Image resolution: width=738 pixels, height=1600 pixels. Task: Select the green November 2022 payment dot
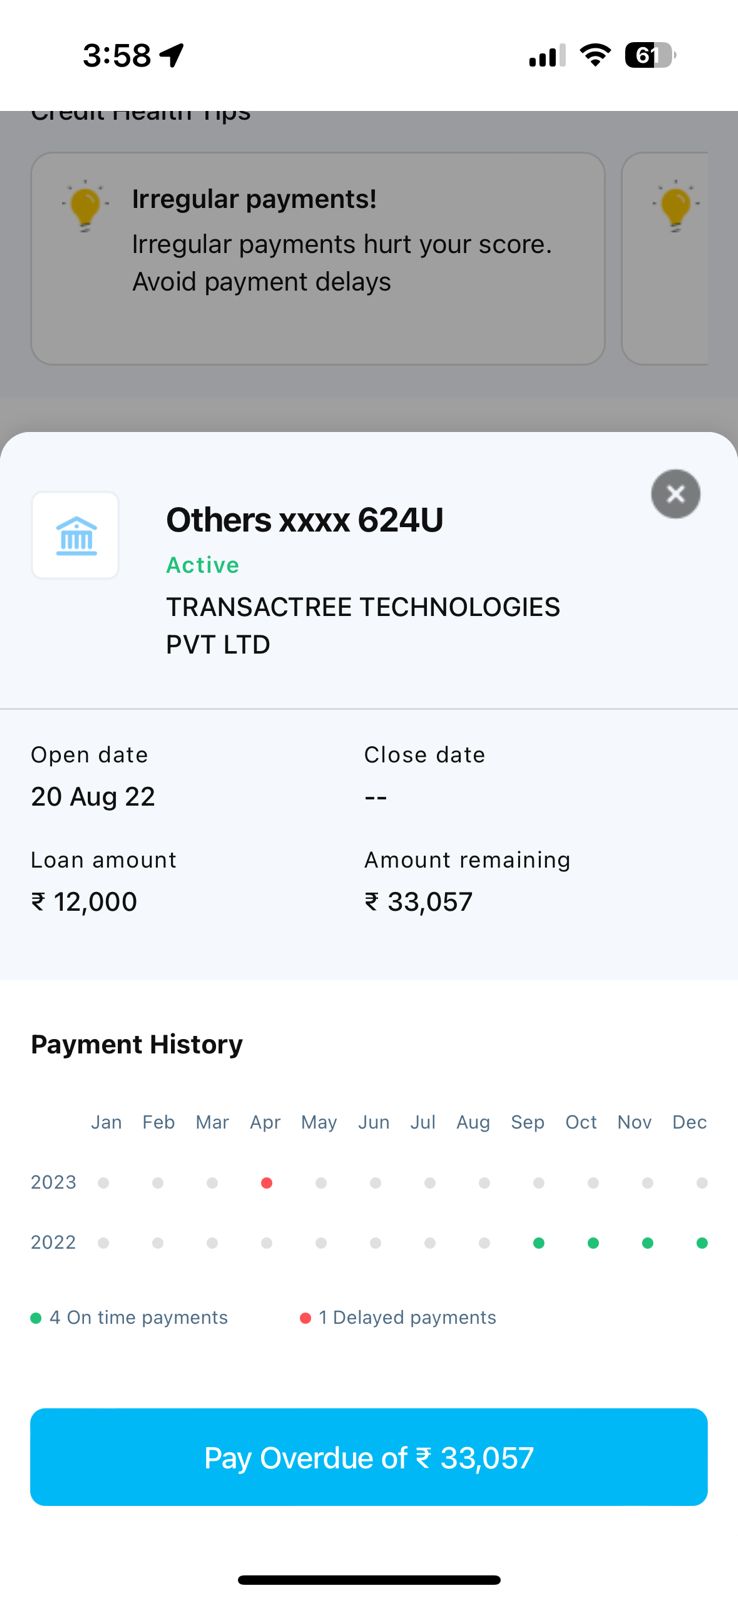pyautogui.click(x=648, y=1243)
